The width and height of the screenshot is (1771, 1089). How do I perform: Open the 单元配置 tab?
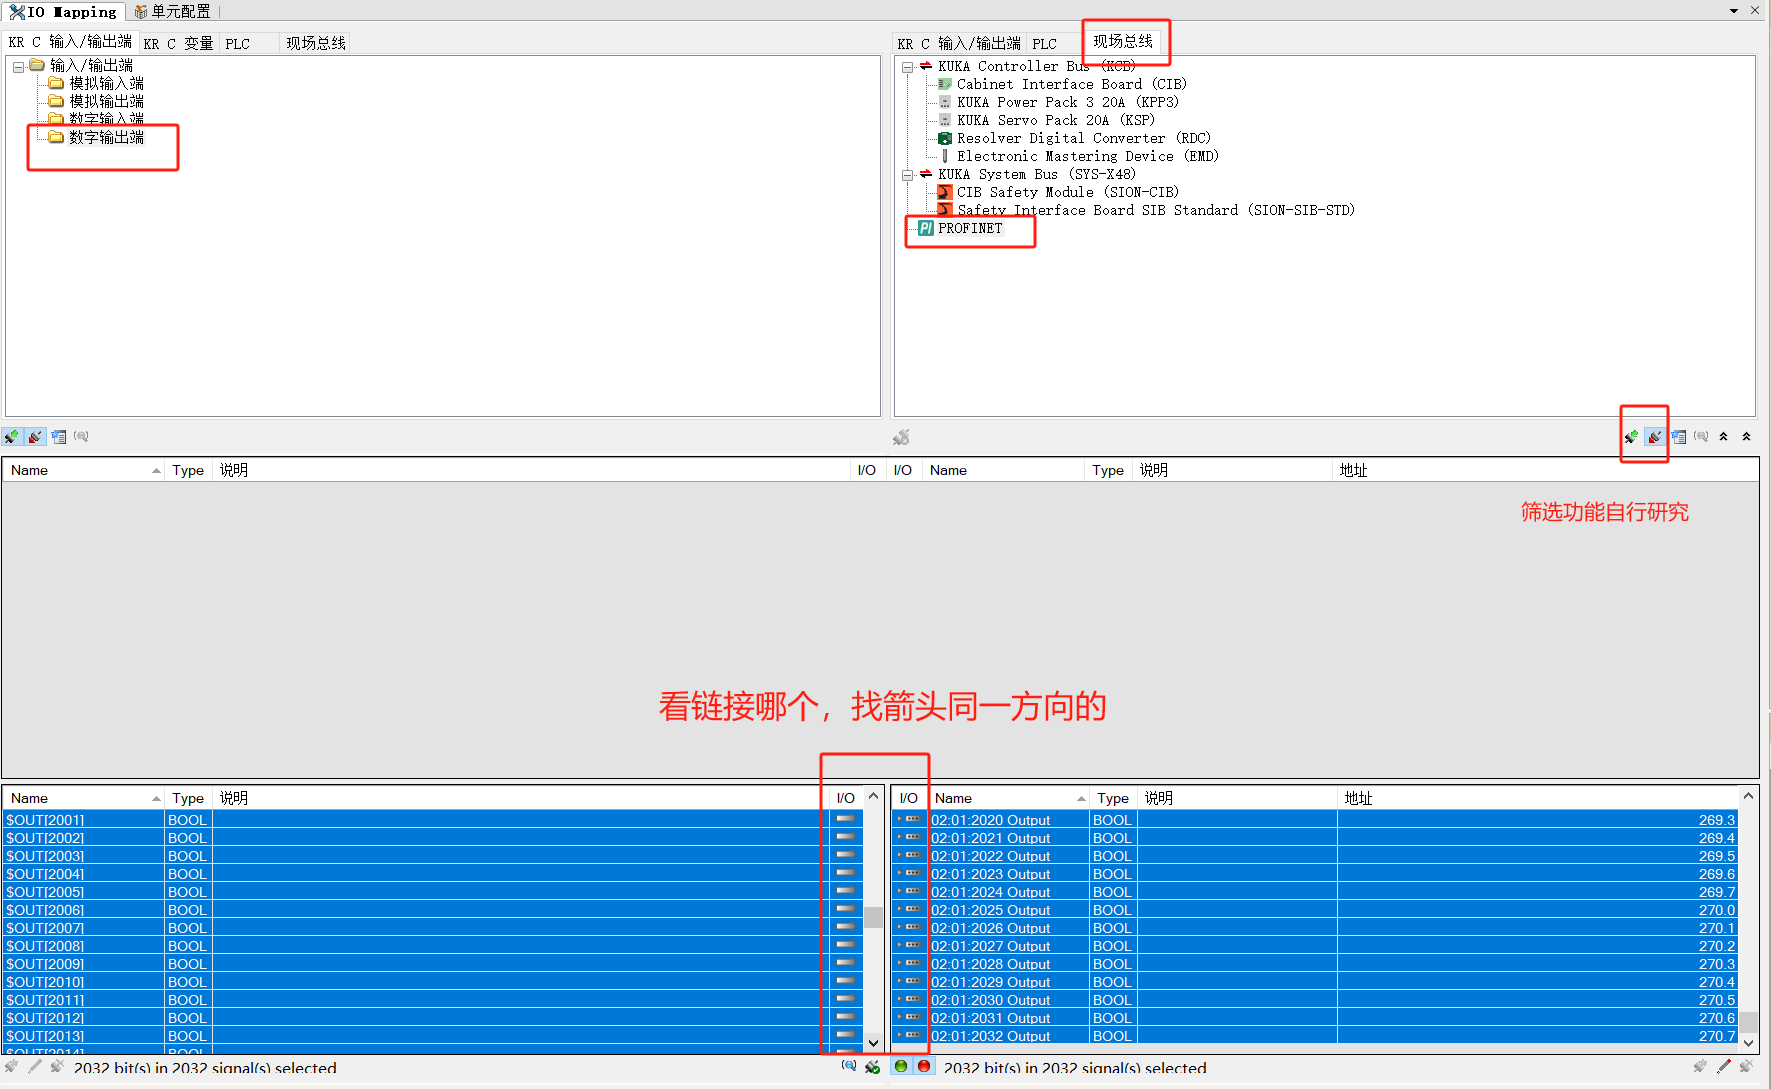pos(172,12)
